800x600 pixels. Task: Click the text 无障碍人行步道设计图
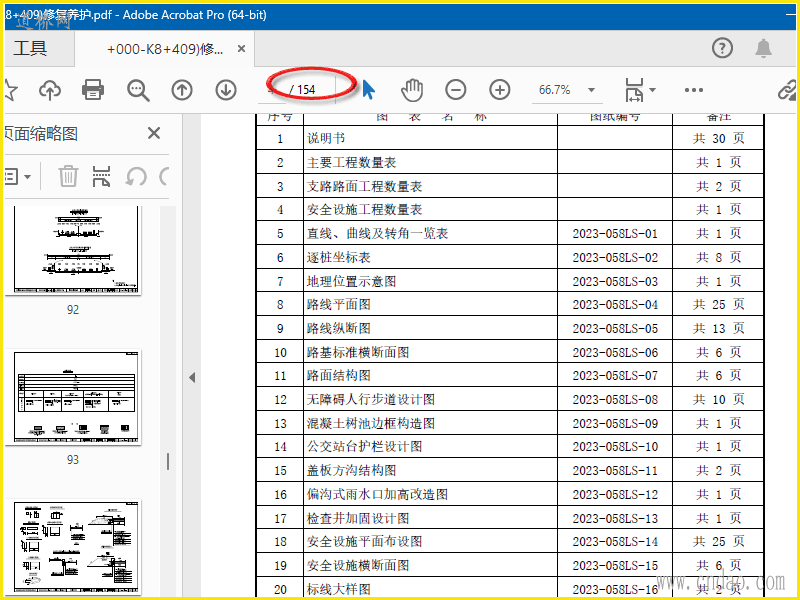coord(371,399)
